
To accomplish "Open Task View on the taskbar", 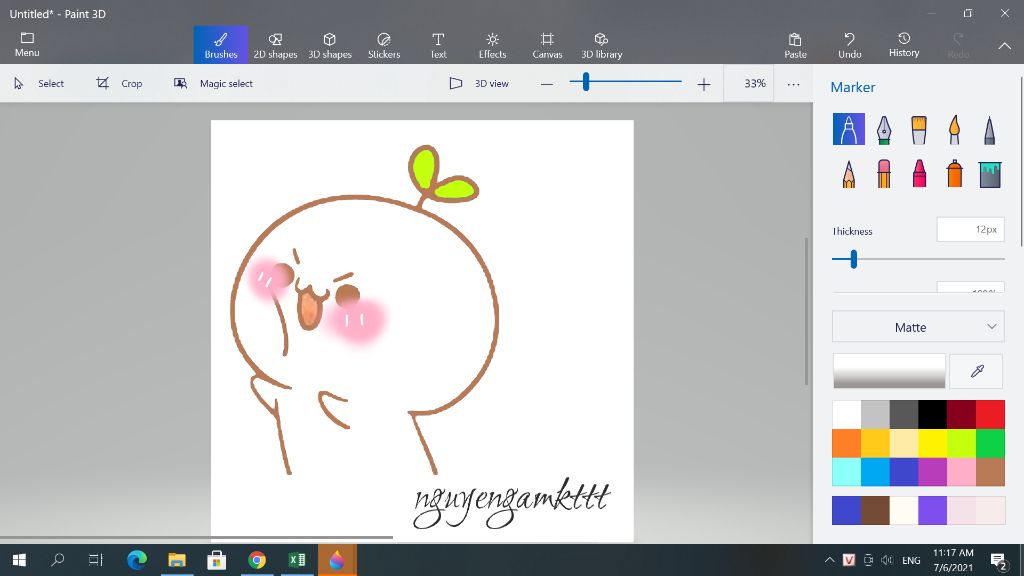I will [x=96, y=560].
